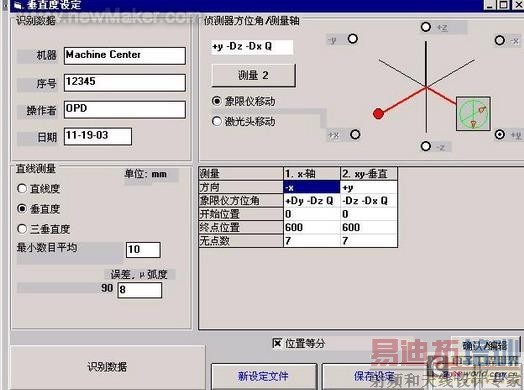Click the 象限仪方位角 row label
This screenshot has width=524, height=390.
241,201
